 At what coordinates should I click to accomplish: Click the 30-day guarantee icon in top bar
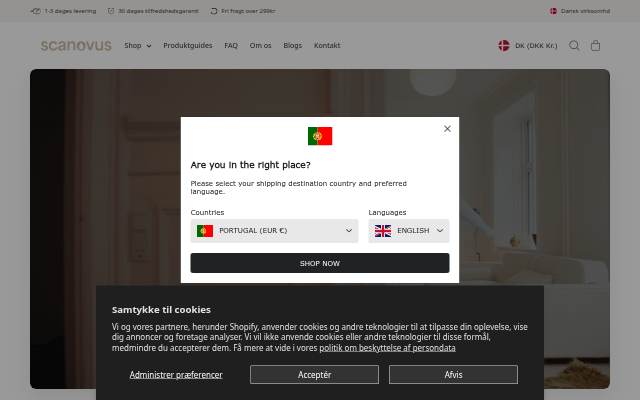pos(111,11)
